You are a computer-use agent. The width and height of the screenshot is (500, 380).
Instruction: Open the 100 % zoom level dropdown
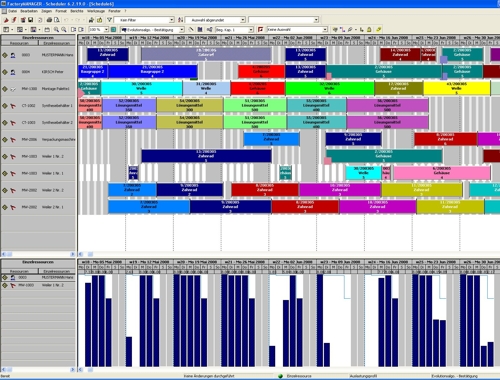(106, 30)
